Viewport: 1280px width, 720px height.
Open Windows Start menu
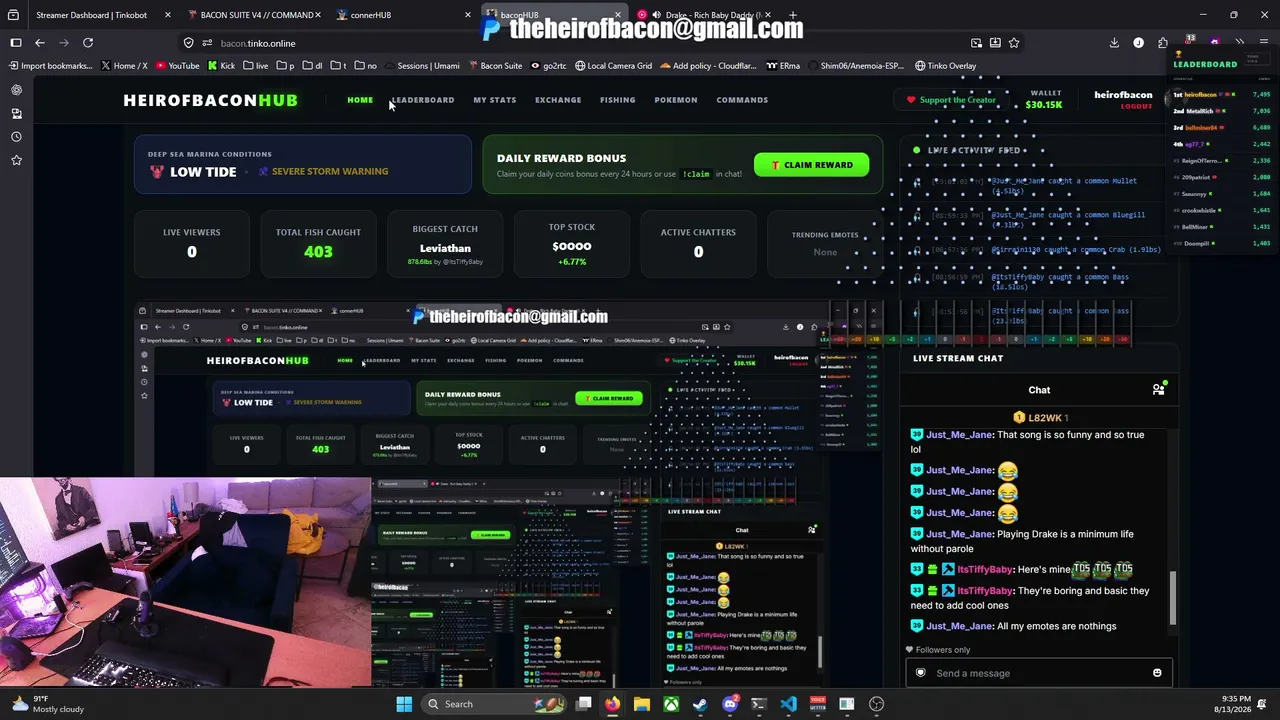[404, 704]
